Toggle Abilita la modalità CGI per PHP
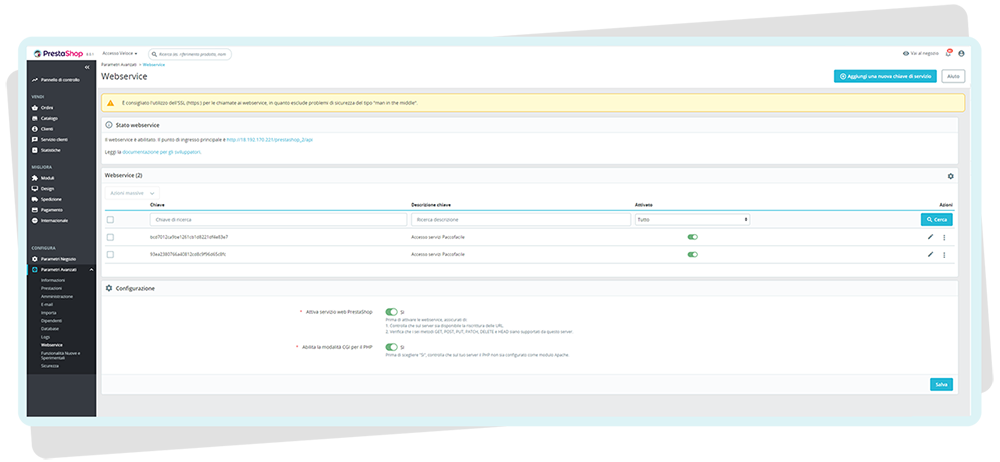 tap(392, 347)
